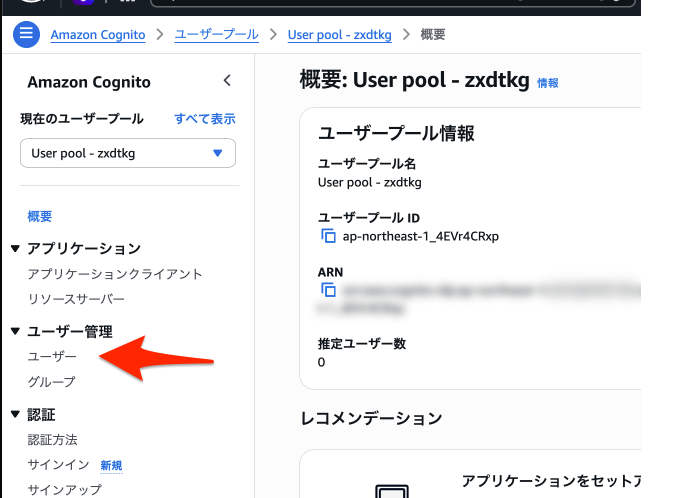The width and height of the screenshot is (682, 498).
Task: Collapse the 認証 section
Action: point(16,414)
